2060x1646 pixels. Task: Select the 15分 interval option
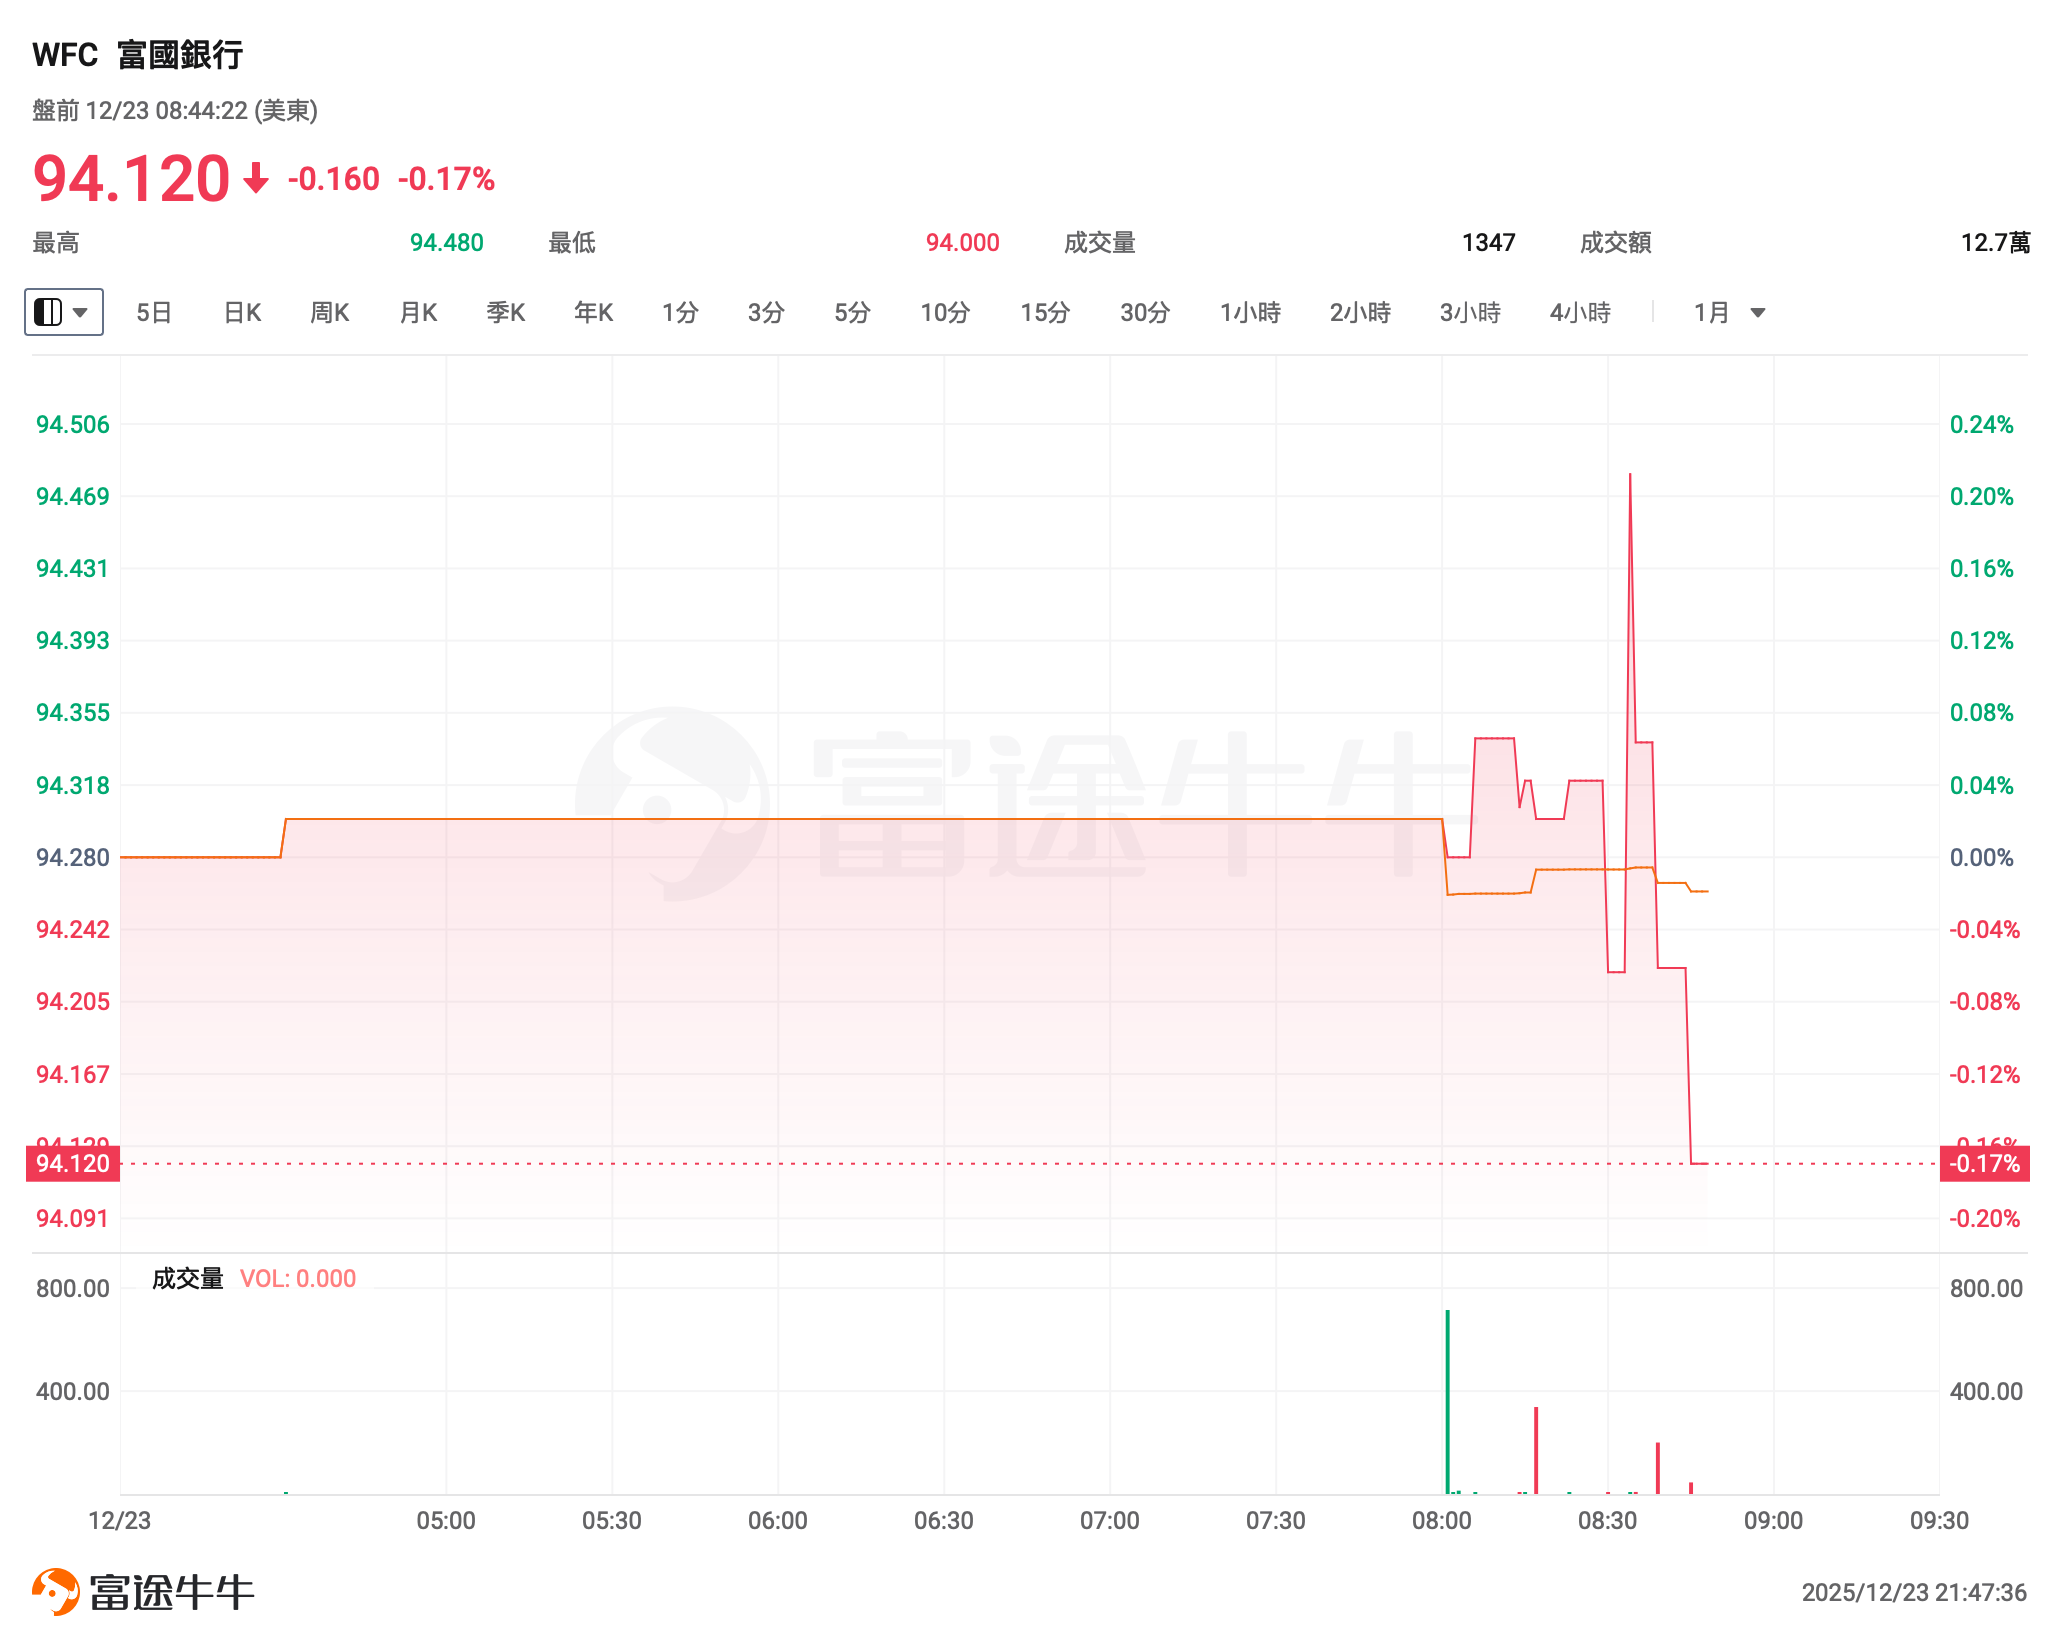(x=1045, y=313)
